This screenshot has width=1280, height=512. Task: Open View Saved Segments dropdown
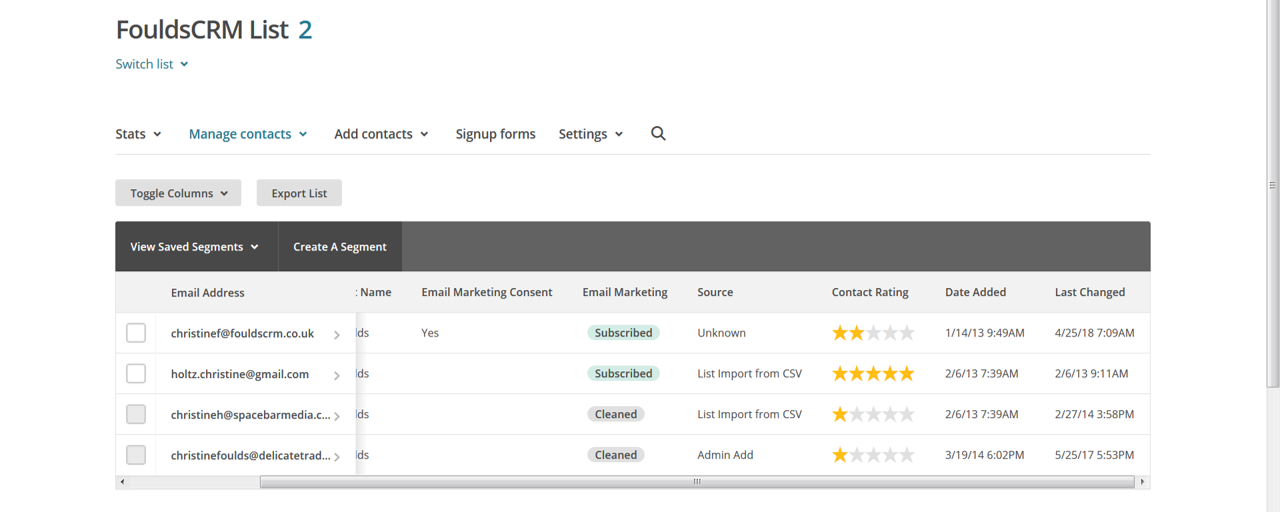(x=195, y=247)
